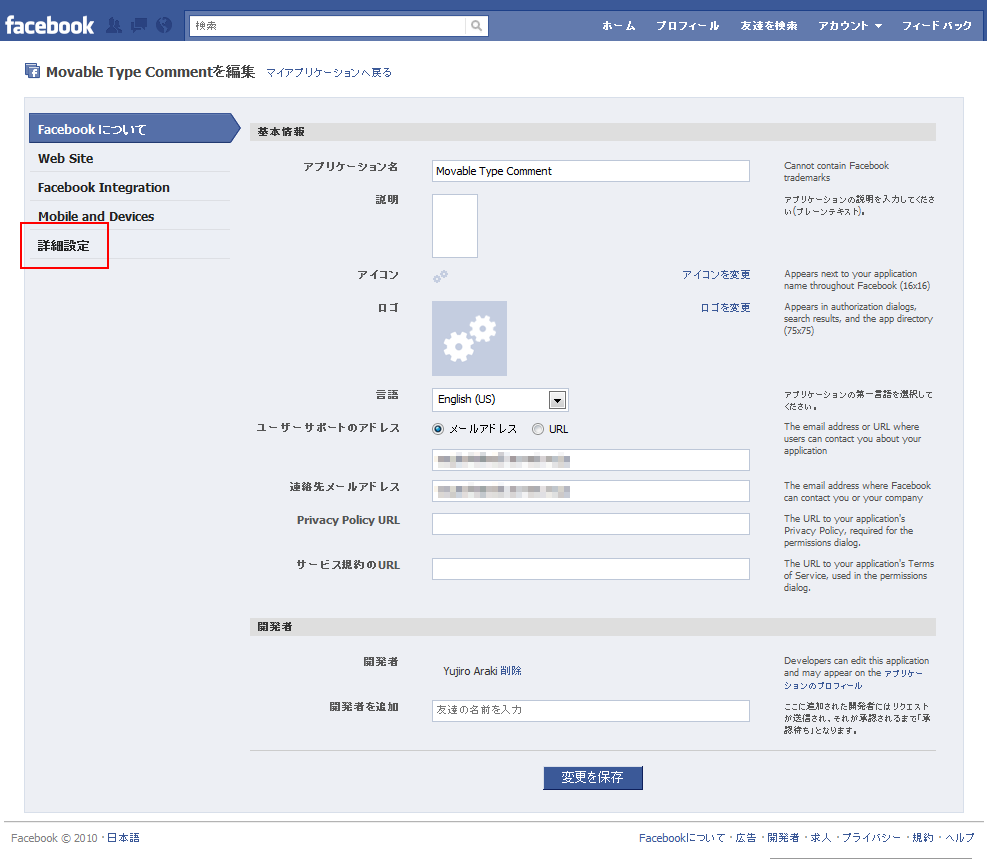Open the アプリケーションのプロフィール link
The width and height of the screenshot is (987, 859).
[854, 679]
